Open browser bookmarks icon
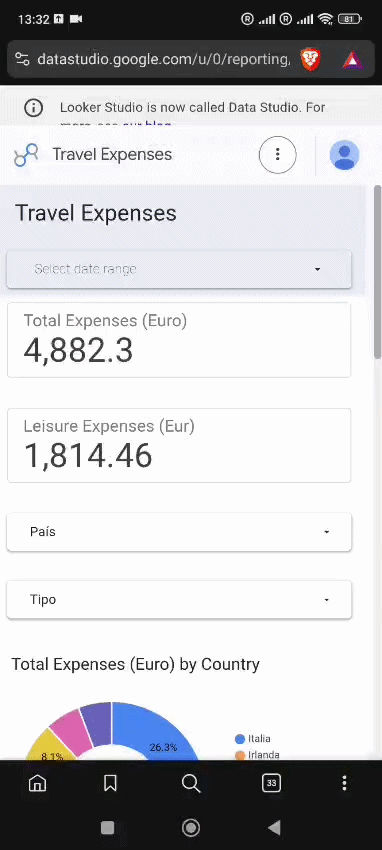The height and width of the screenshot is (850, 382). pos(110,783)
